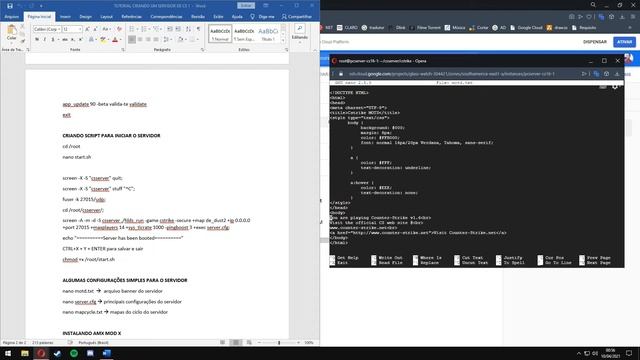Click the heart bookmark icon in Opera toolbar
The image size is (640, 360).
(589, 17)
